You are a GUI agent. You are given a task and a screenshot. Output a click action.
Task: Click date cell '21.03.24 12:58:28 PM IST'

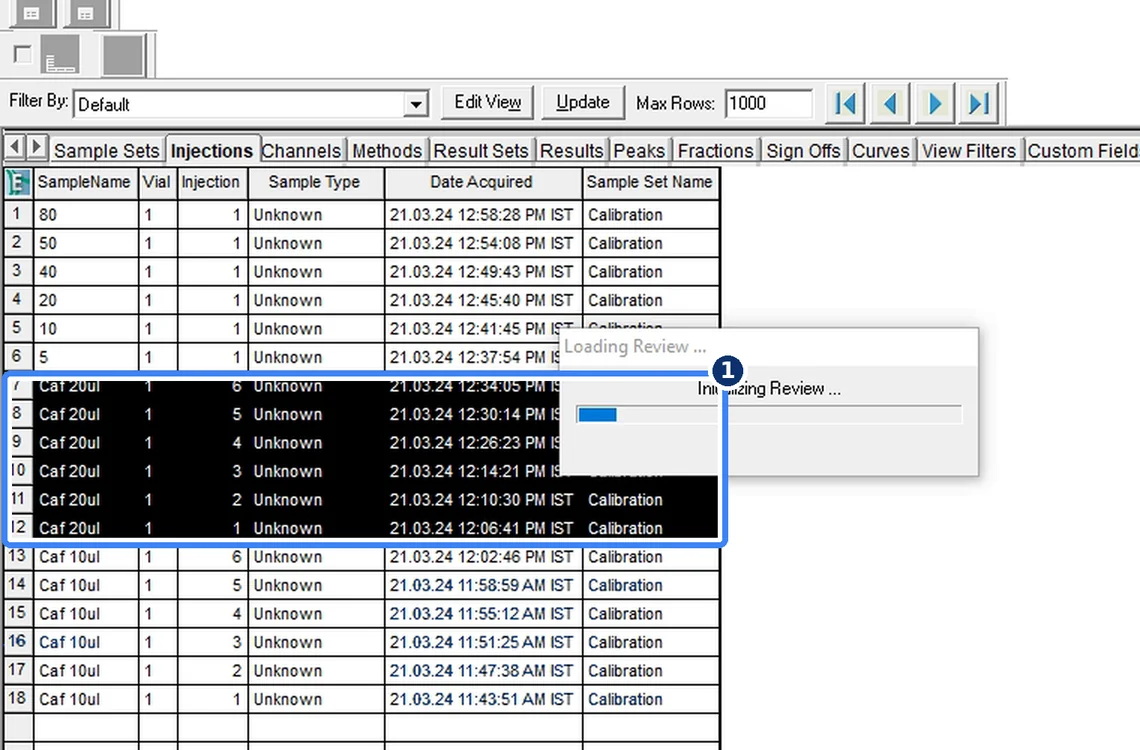point(481,214)
